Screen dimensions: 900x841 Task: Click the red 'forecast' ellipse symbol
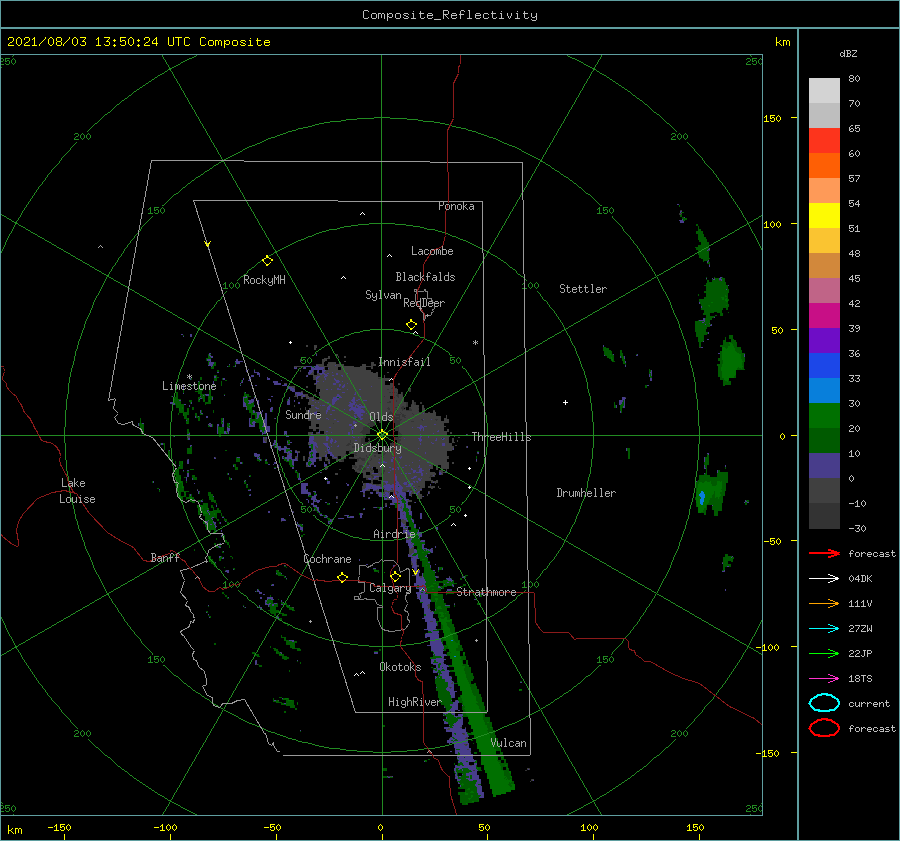pyautogui.click(x=824, y=728)
